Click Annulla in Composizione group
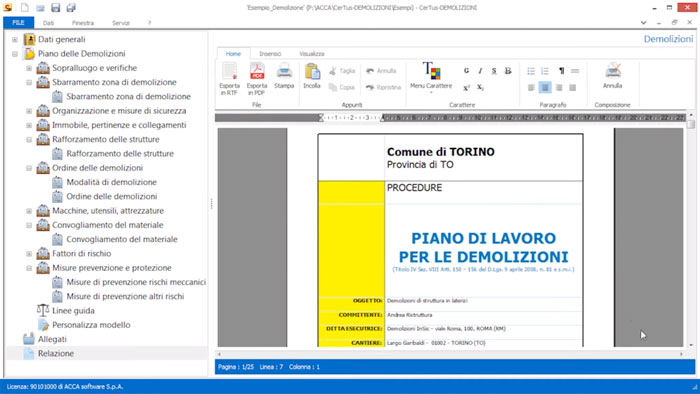This screenshot has width=700, height=394. [612, 75]
